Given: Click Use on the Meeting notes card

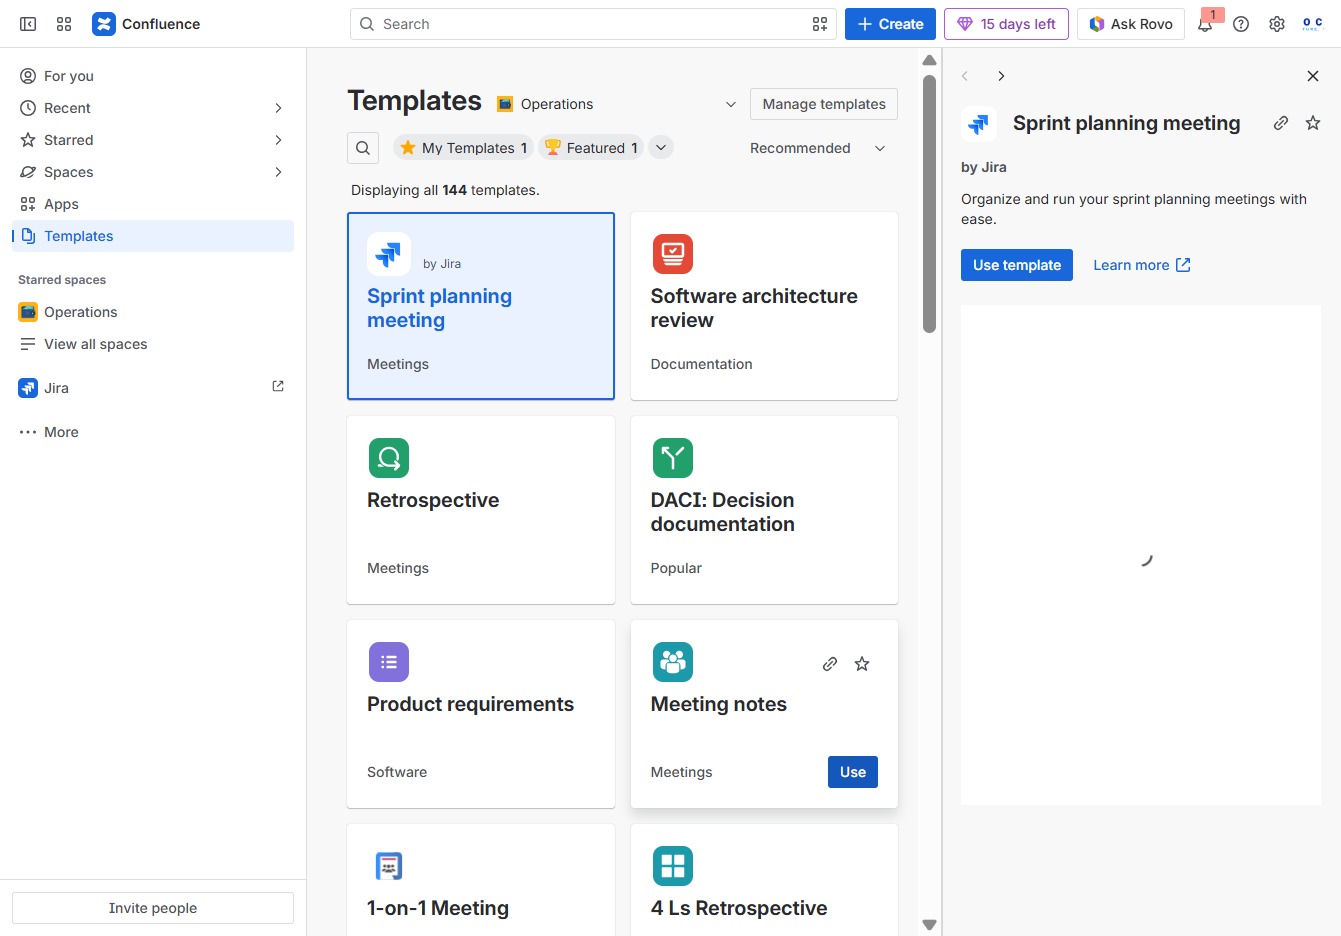Looking at the screenshot, I should (x=853, y=772).
